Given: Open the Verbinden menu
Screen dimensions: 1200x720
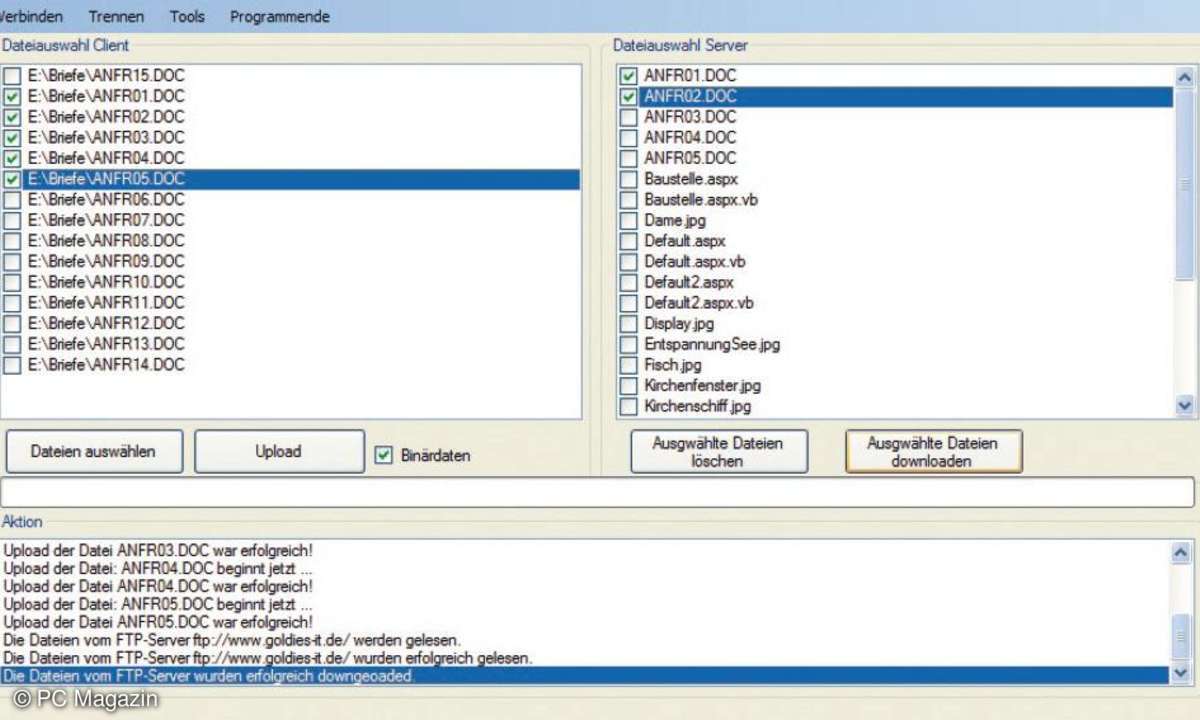Looking at the screenshot, I should click(x=32, y=17).
